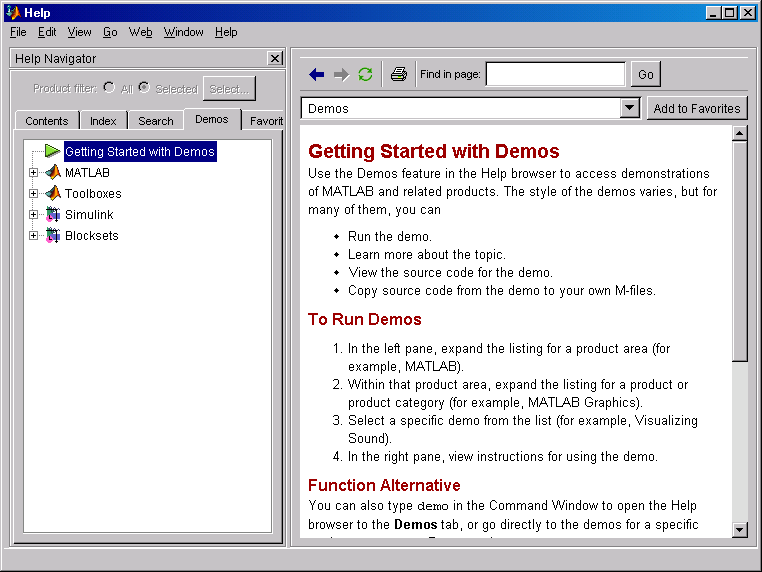This screenshot has width=762, height=572.
Task: Click the green Refresh icon
Action: [x=365, y=74]
